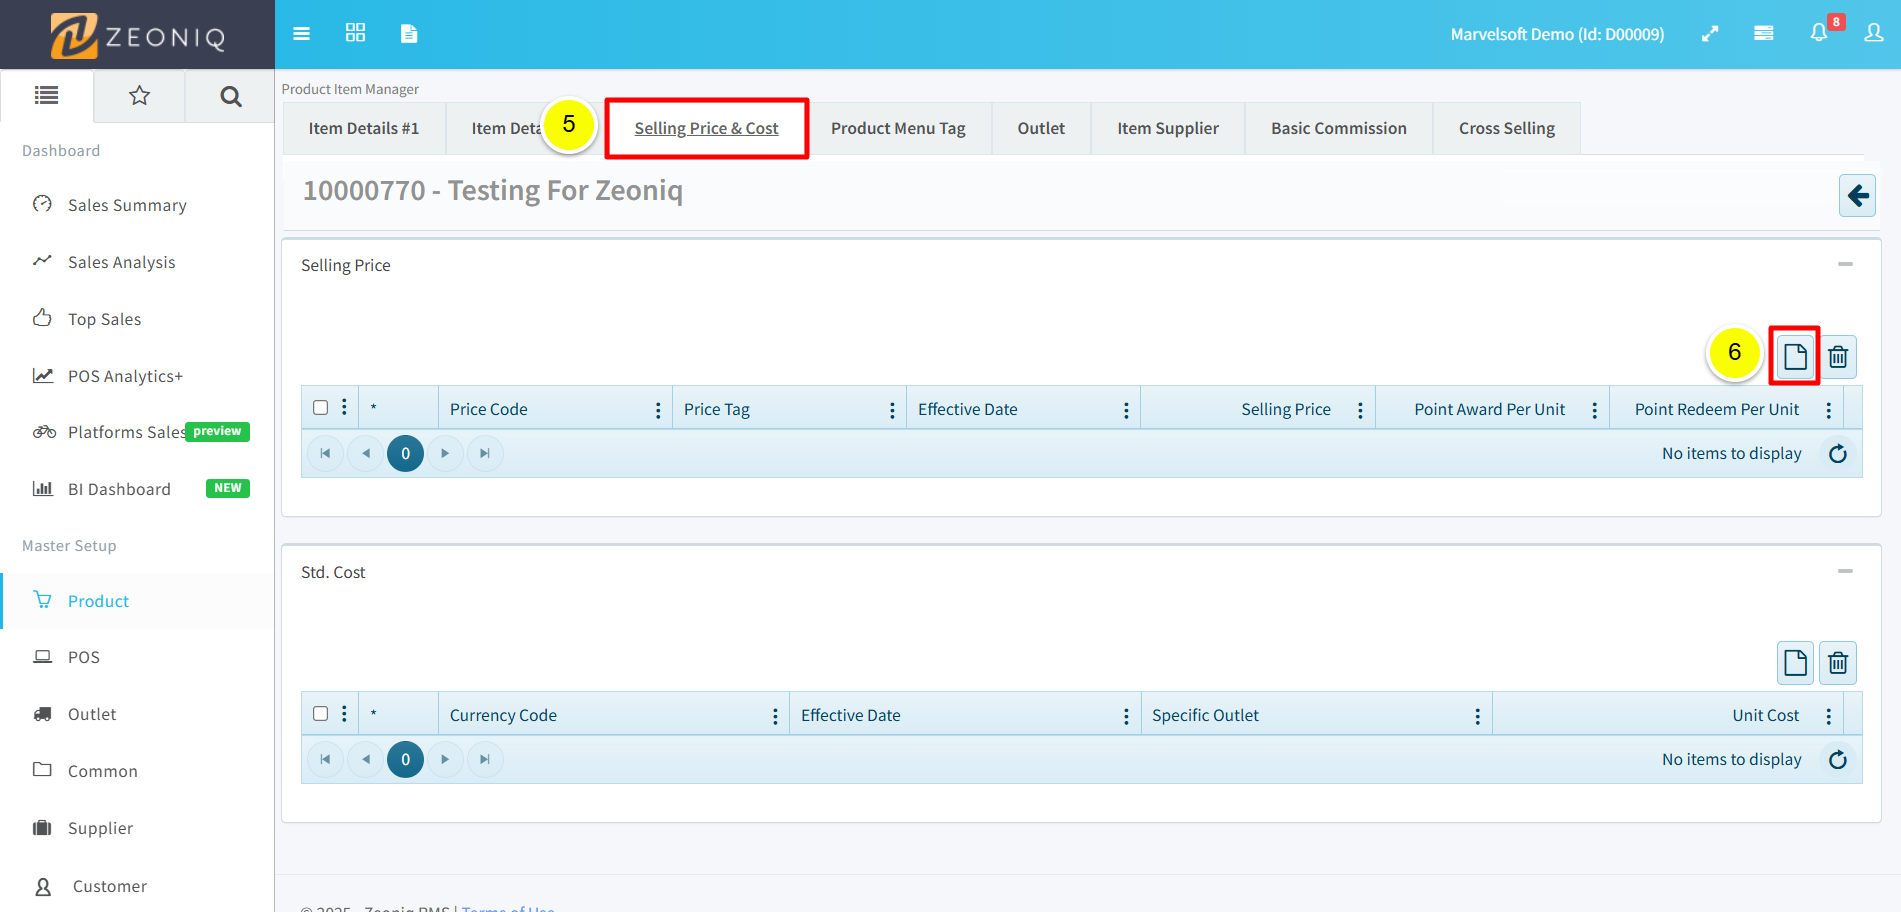Collapse the Std. Cost panel
Viewport: 1901px width, 912px height.
[x=1845, y=571]
